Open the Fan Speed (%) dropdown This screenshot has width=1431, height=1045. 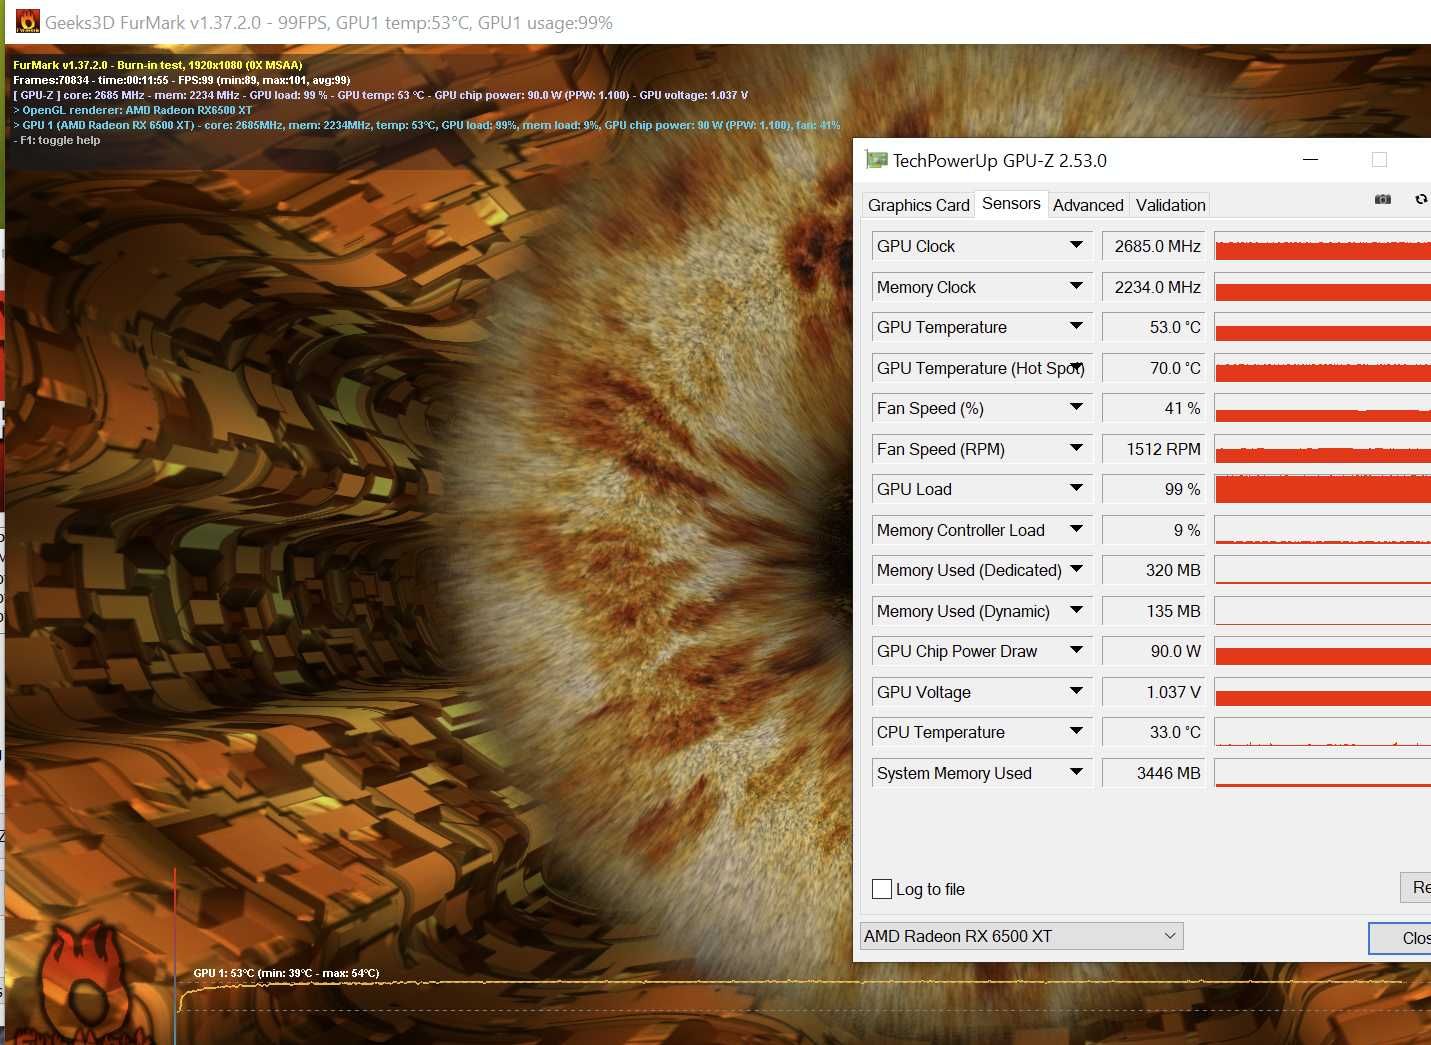tap(1076, 407)
